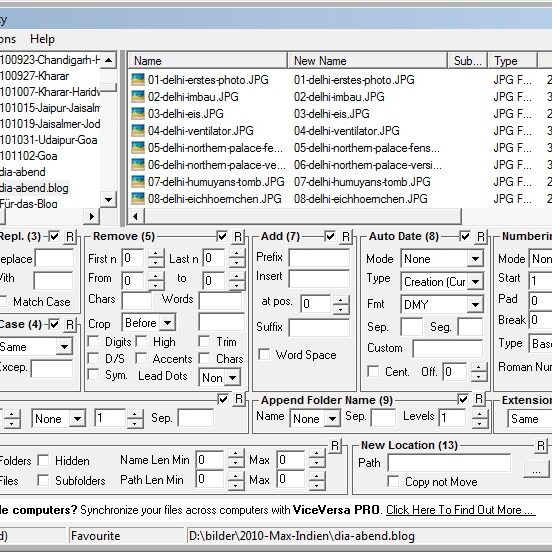The image size is (552, 552).
Task: Enable Hidden files checkbox
Action: coord(43,460)
